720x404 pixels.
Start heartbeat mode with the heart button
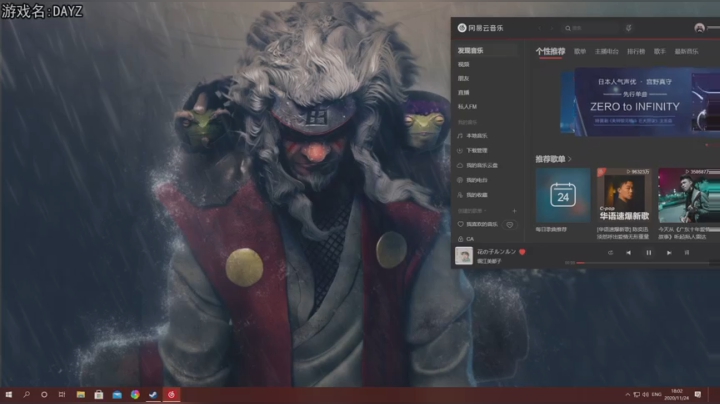pos(510,224)
